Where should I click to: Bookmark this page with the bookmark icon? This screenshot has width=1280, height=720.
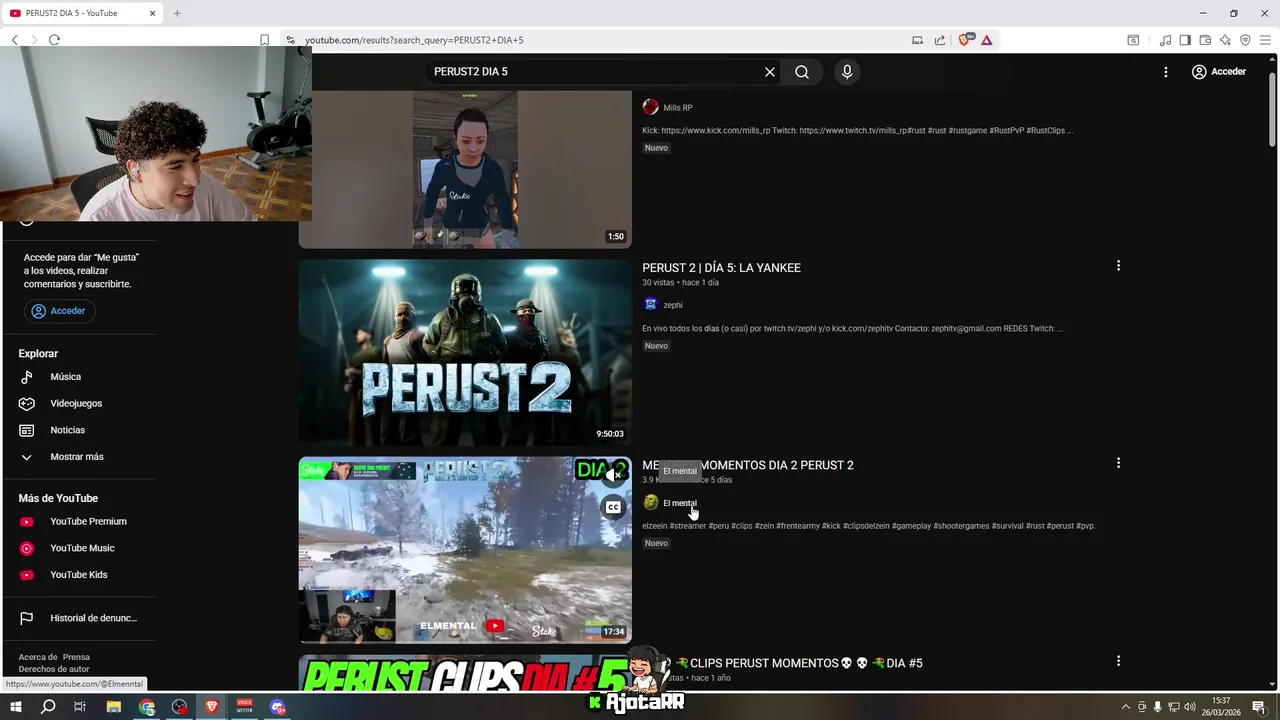[264, 40]
